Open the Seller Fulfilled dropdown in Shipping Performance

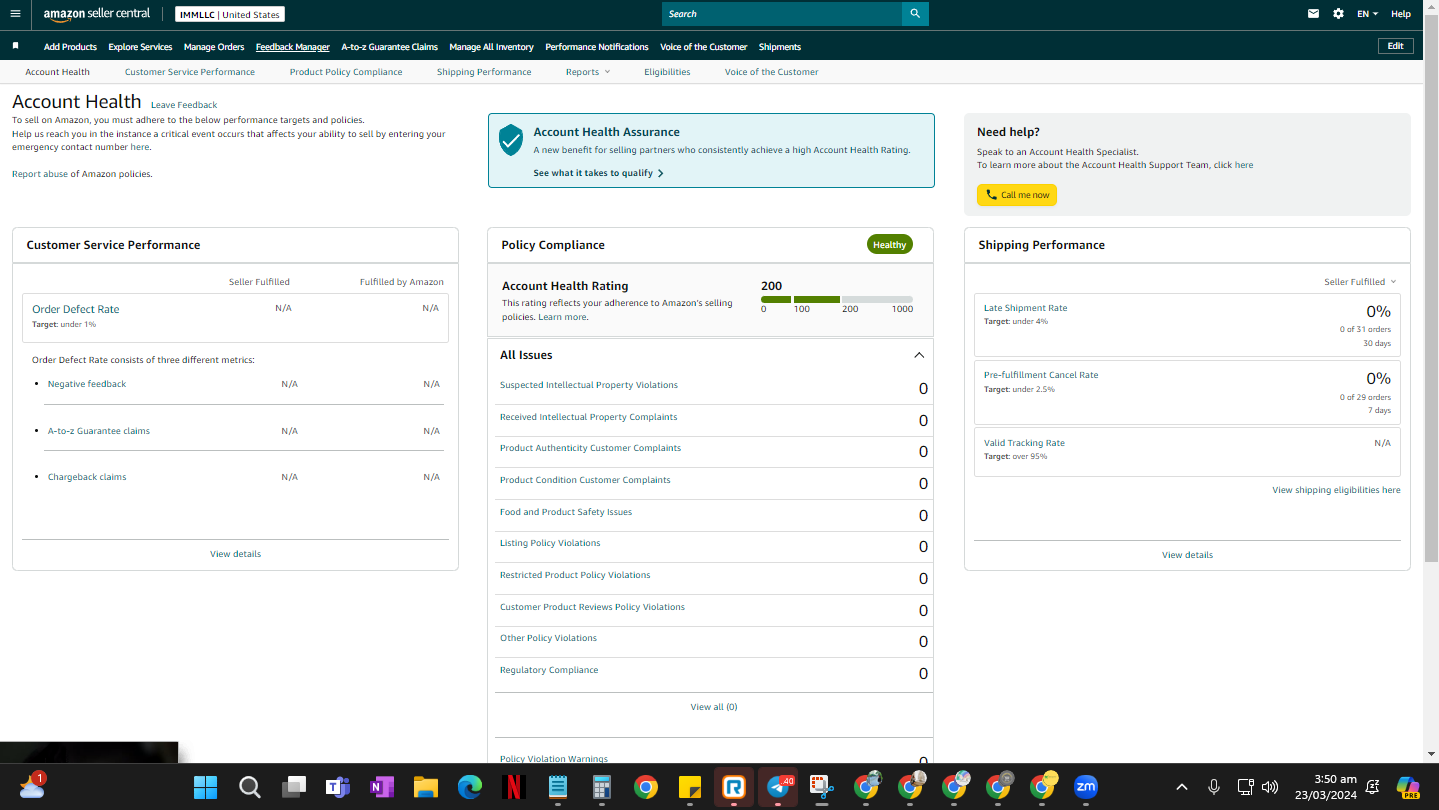point(1360,282)
